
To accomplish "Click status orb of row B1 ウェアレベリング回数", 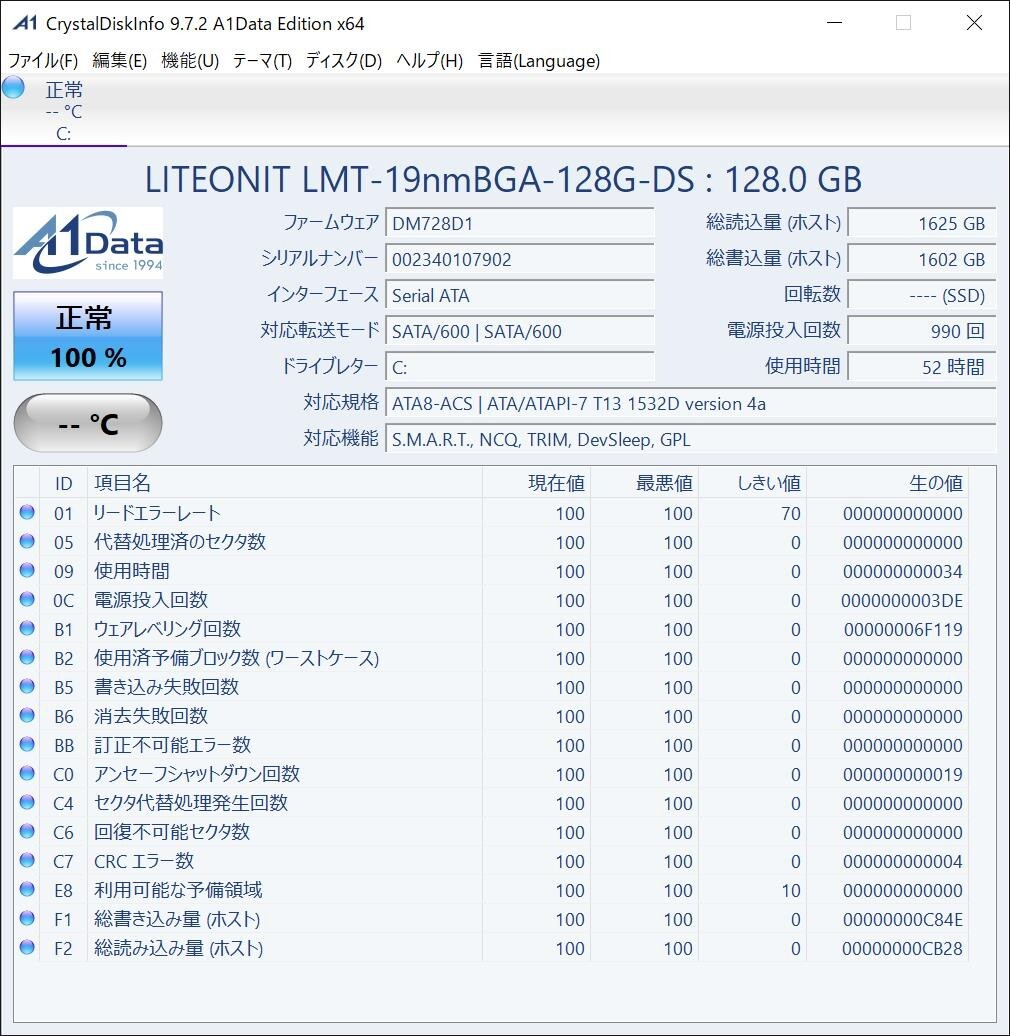I will point(27,628).
